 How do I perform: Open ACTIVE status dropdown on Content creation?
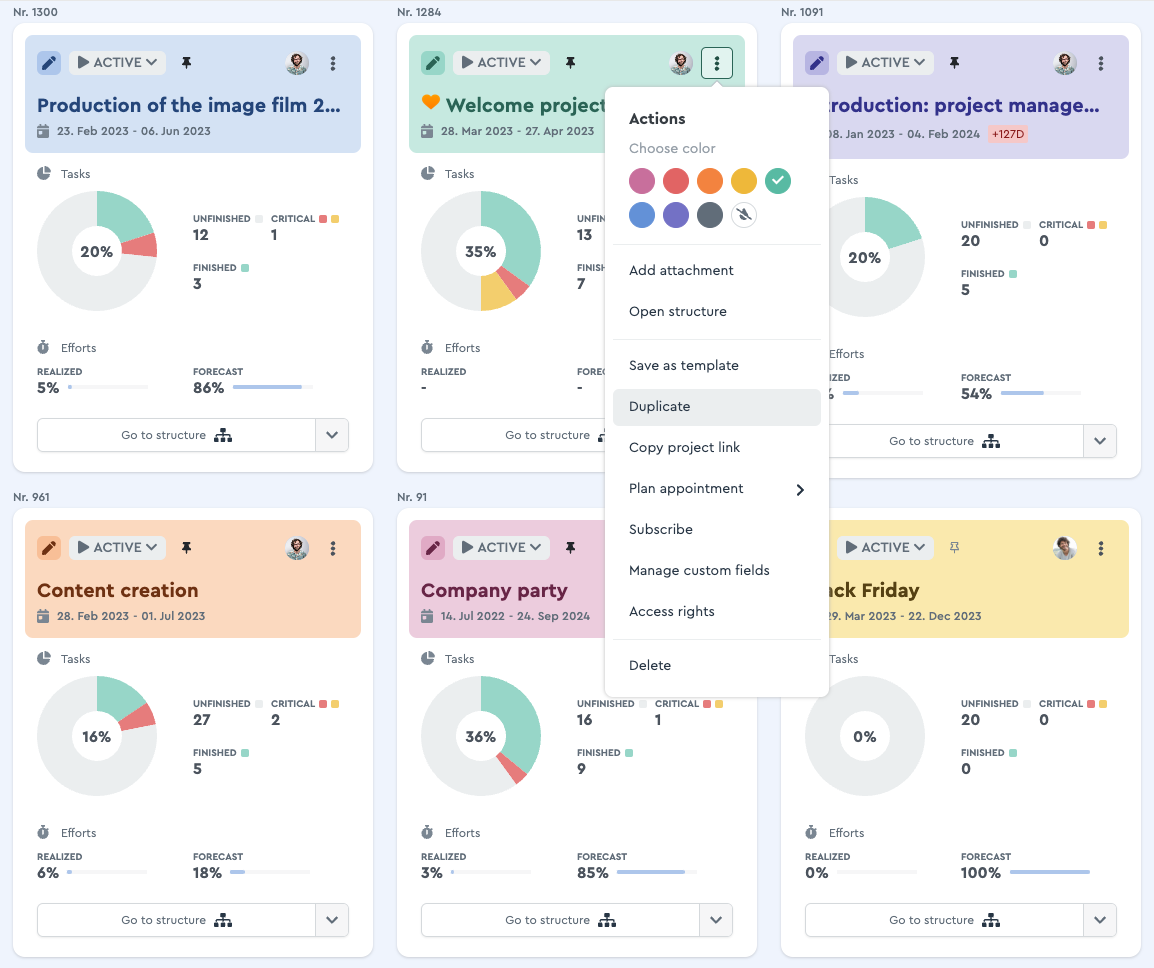tap(117, 548)
